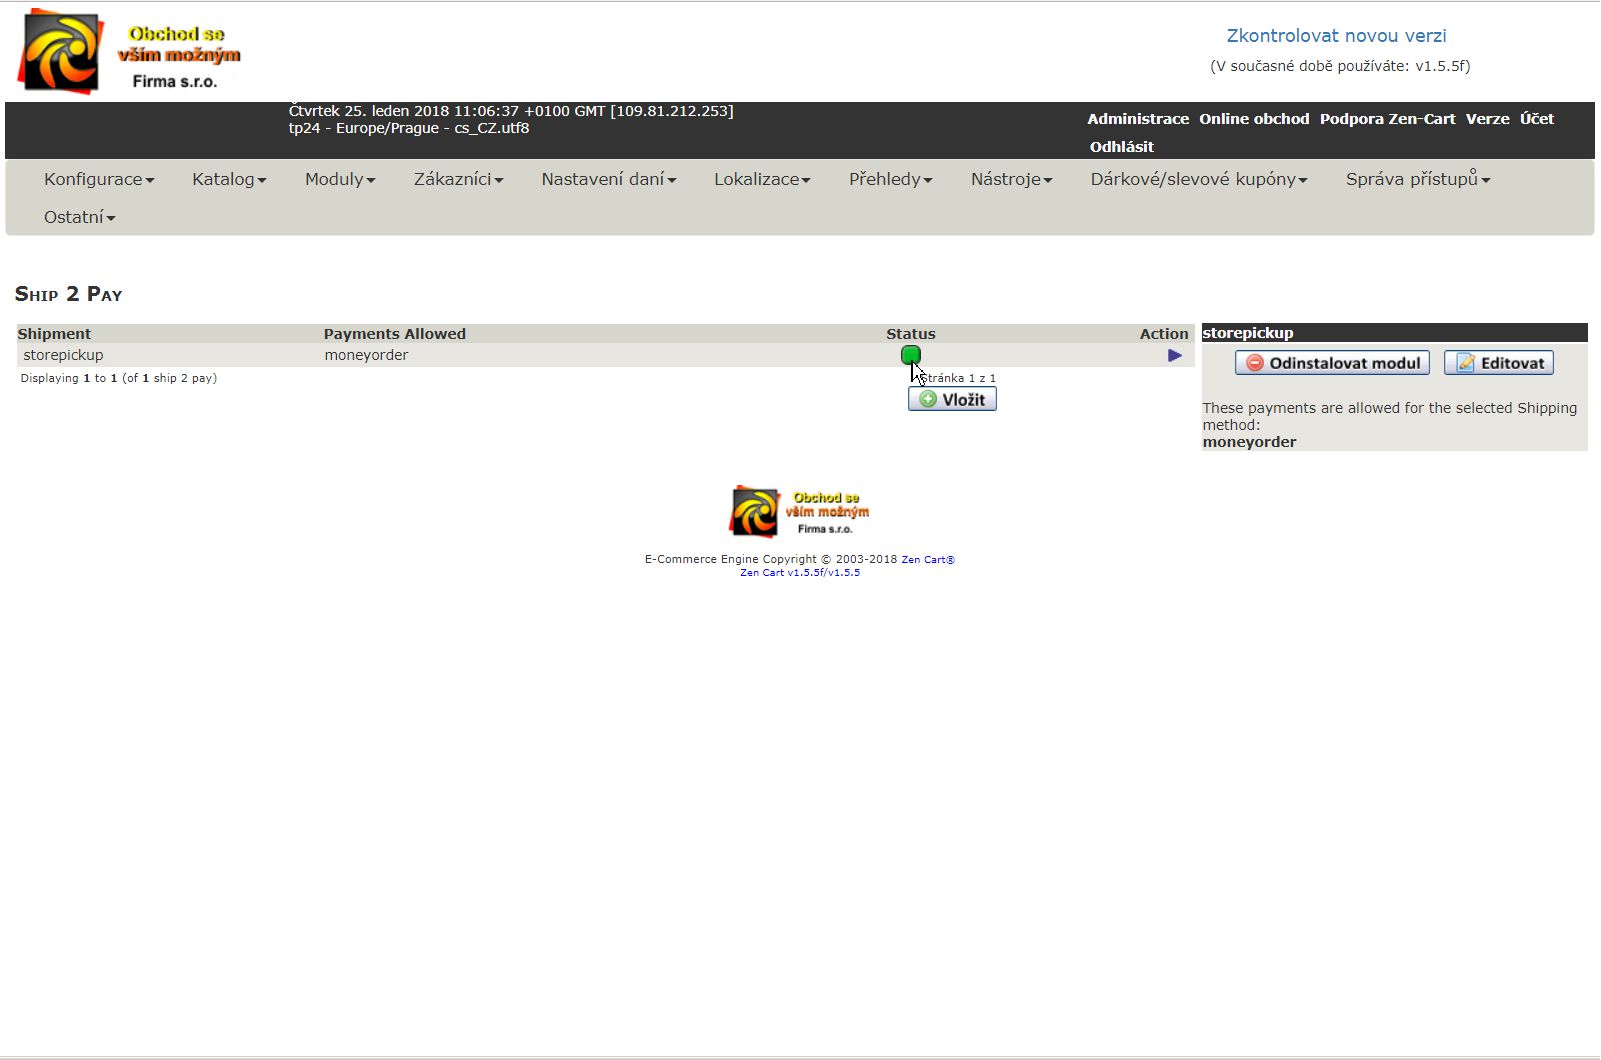Click the footer store logo image

(799, 512)
